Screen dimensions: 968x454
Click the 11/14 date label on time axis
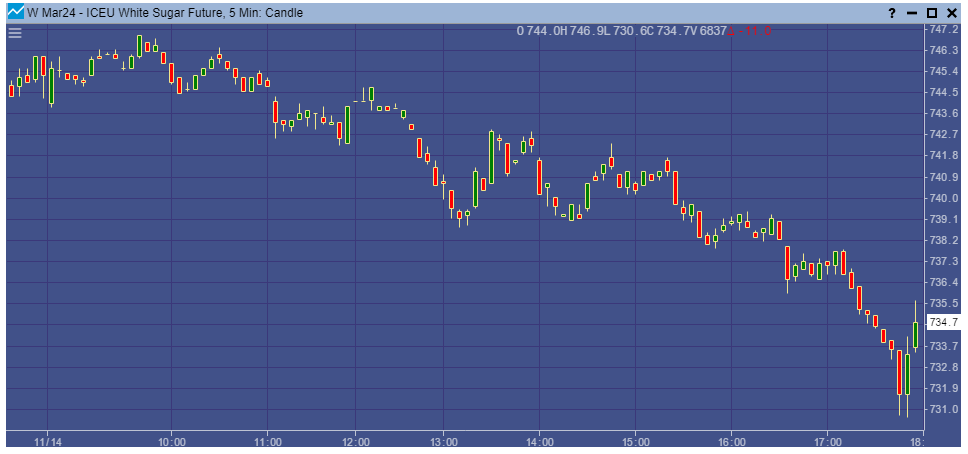[x=48, y=442]
